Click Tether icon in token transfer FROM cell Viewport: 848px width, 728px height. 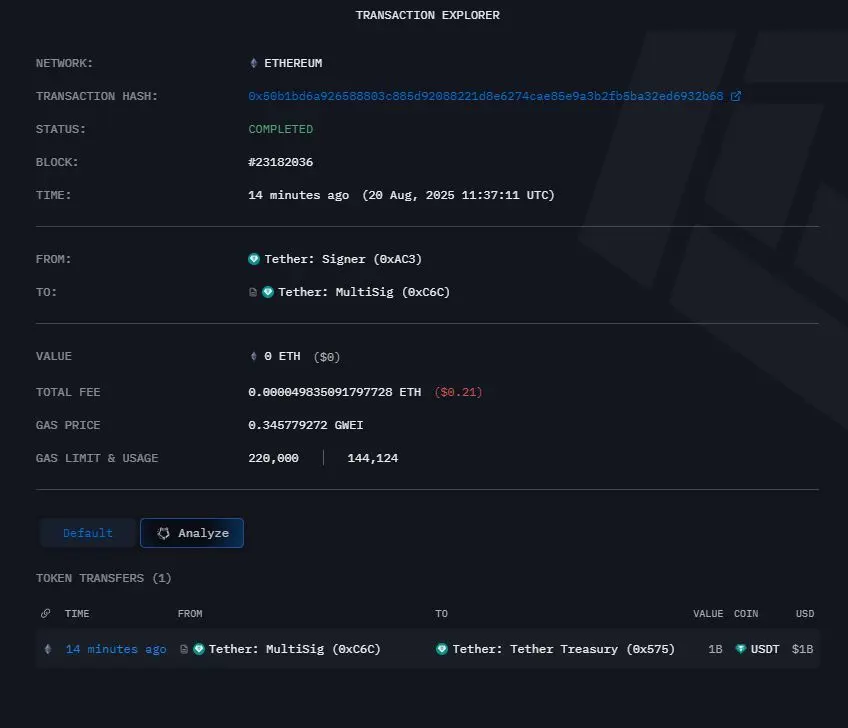pyautogui.click(x=199, y=649)
